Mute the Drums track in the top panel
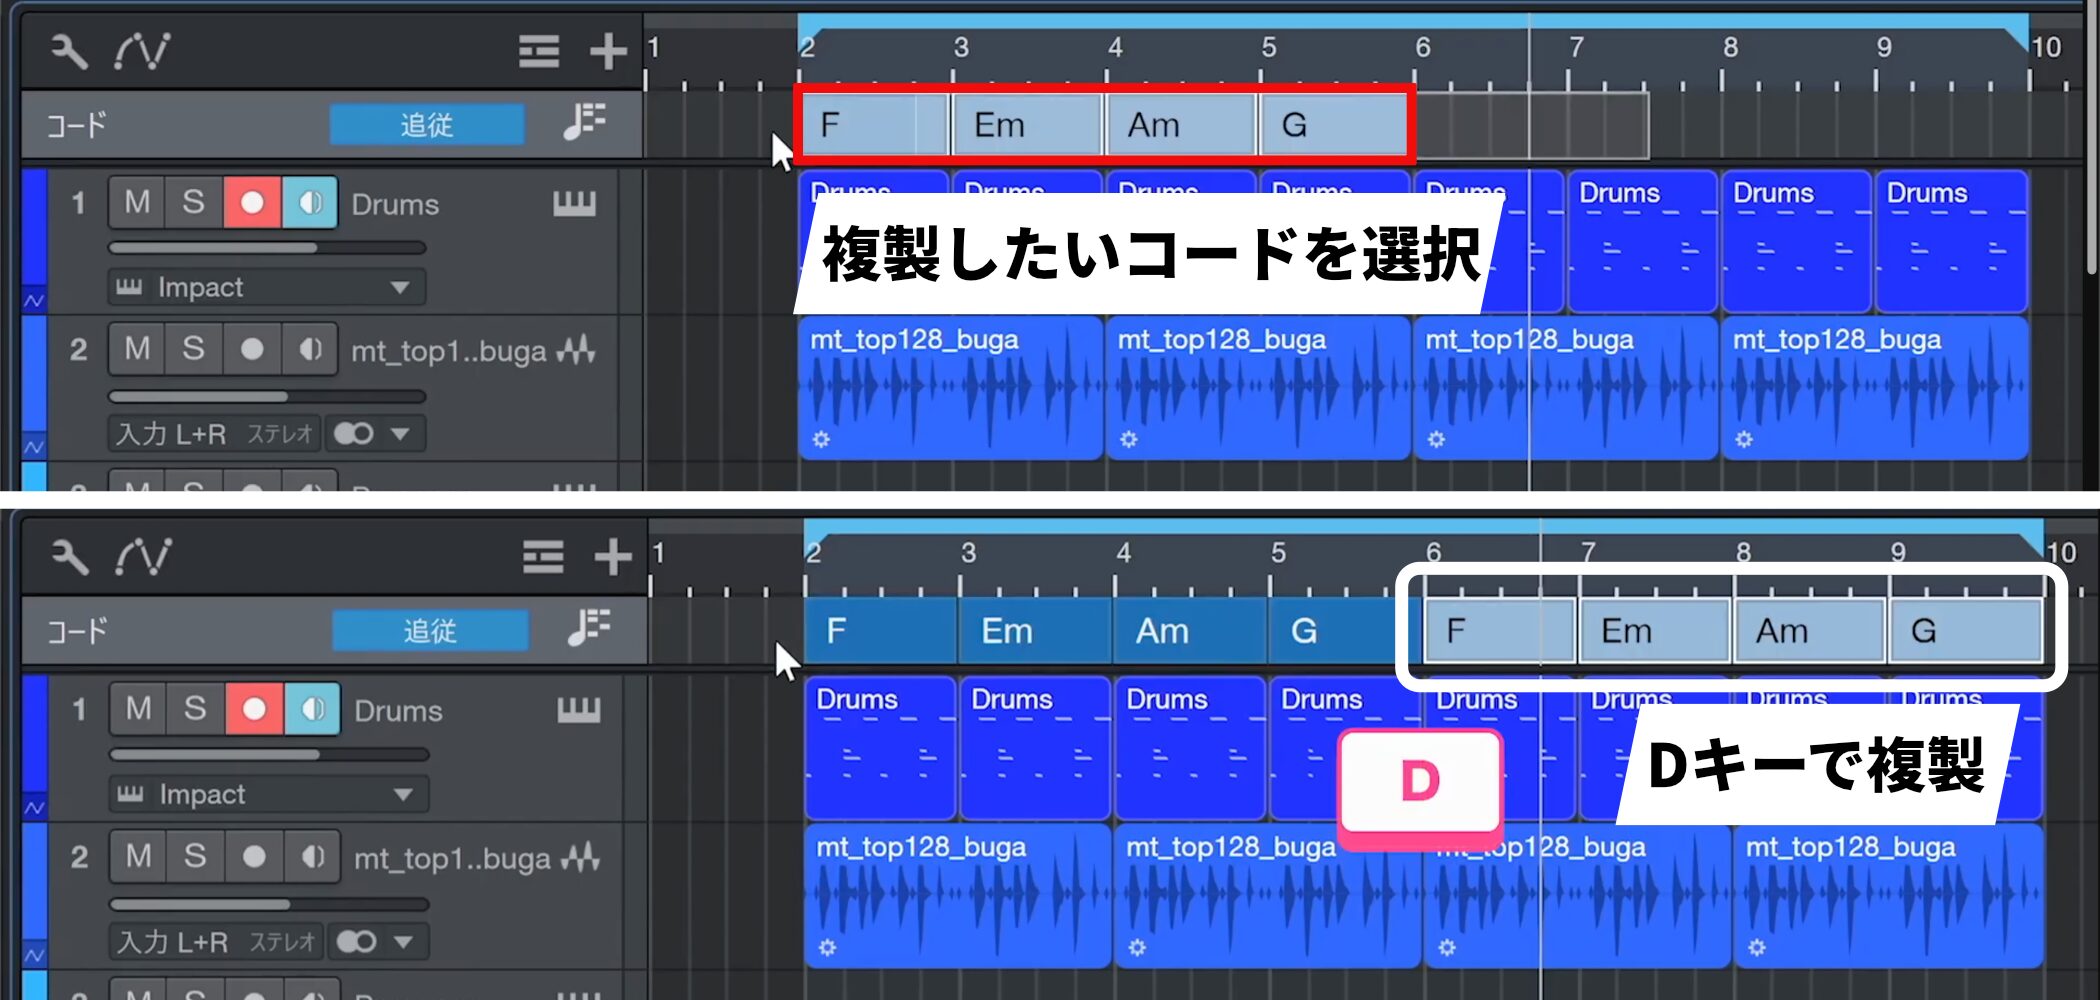This screenshot has width=2100, height=1000. (x=137, y=203)
